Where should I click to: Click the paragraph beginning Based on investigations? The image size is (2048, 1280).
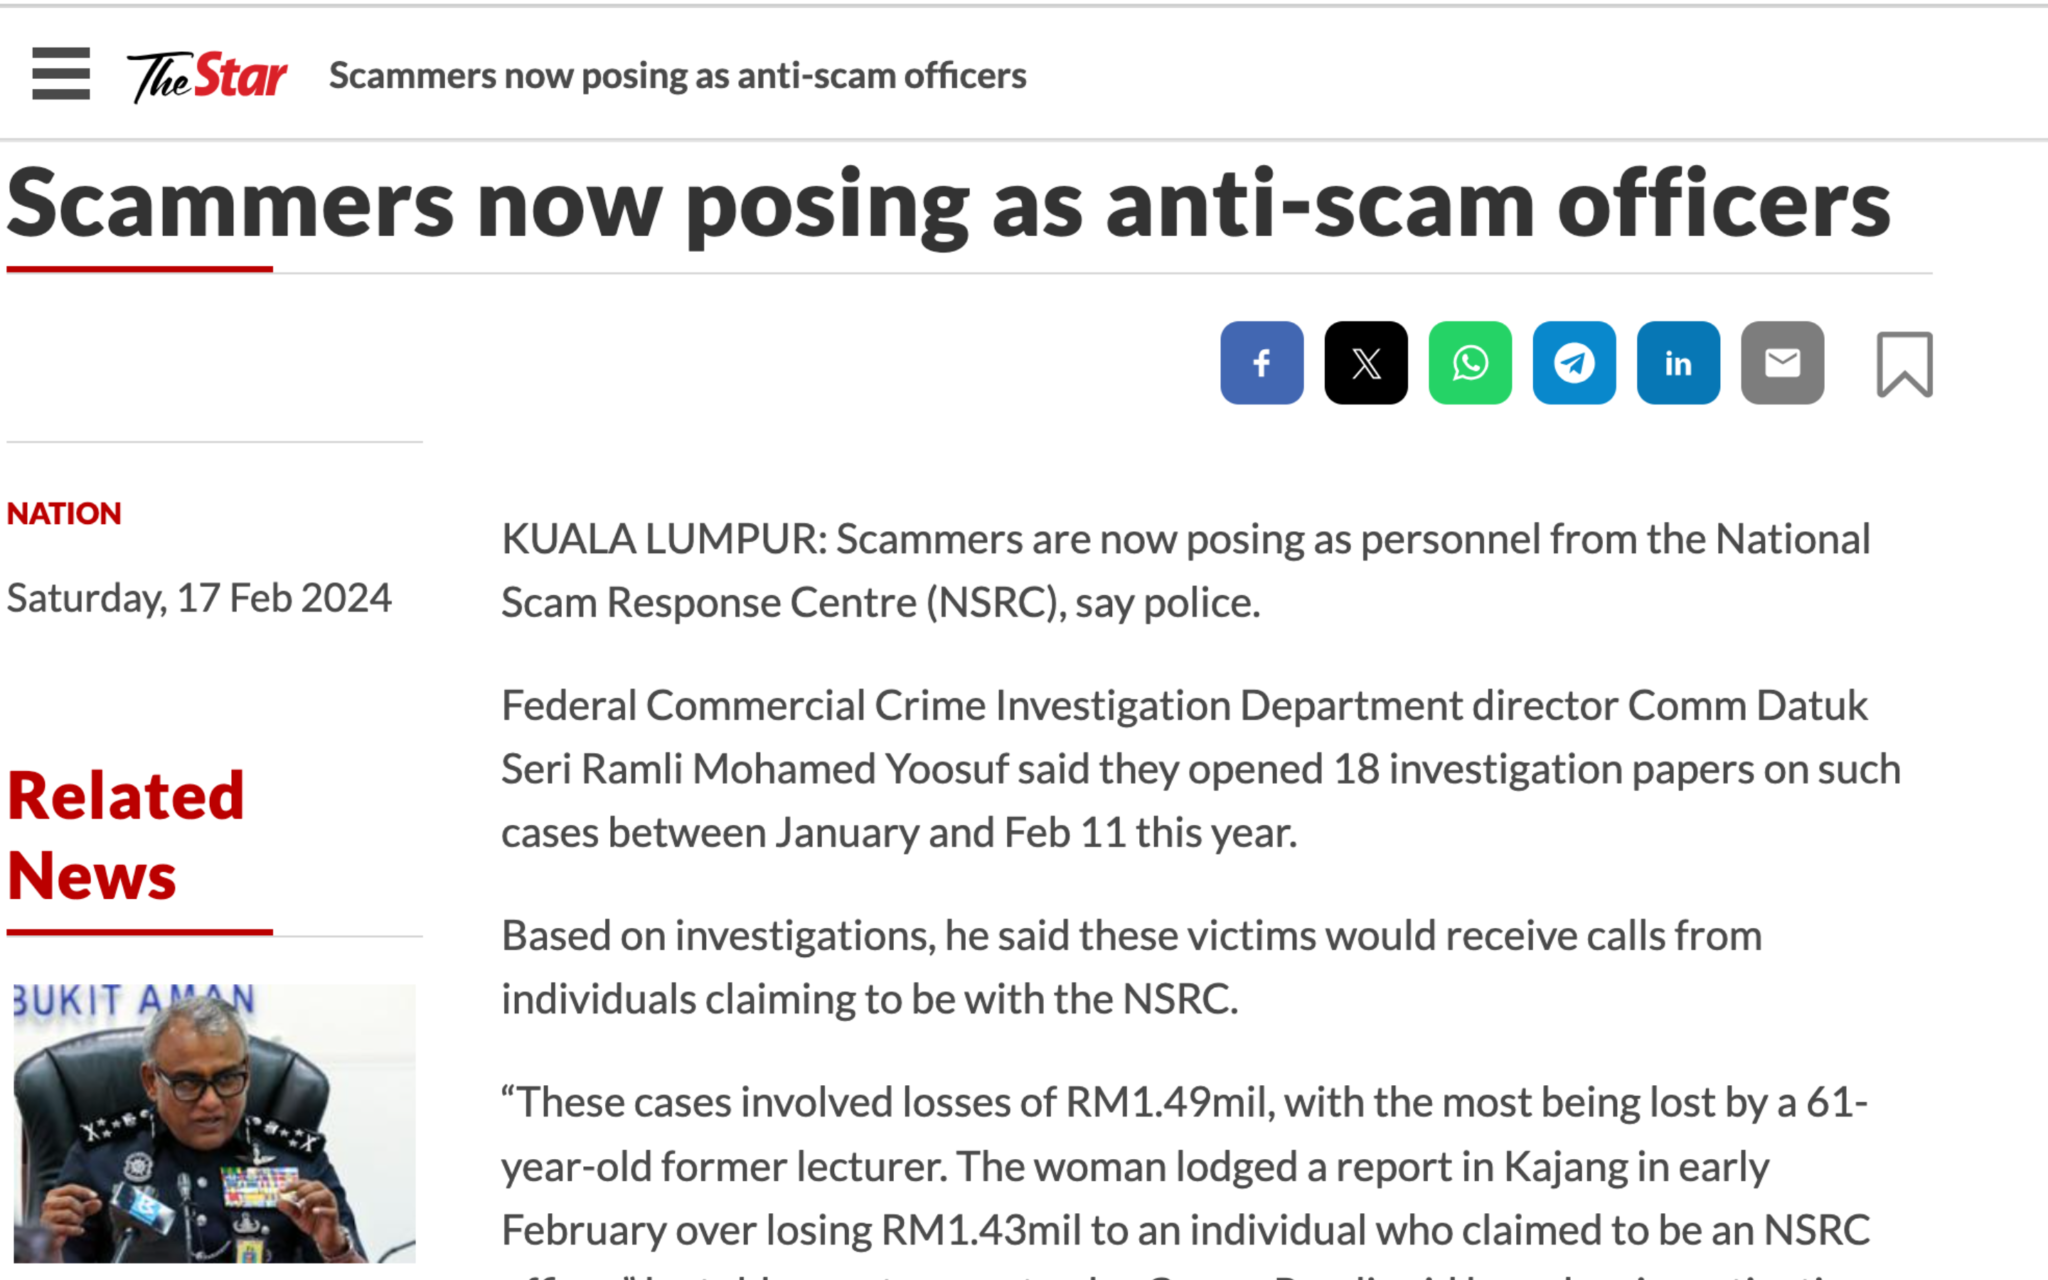click(1130, 966)
